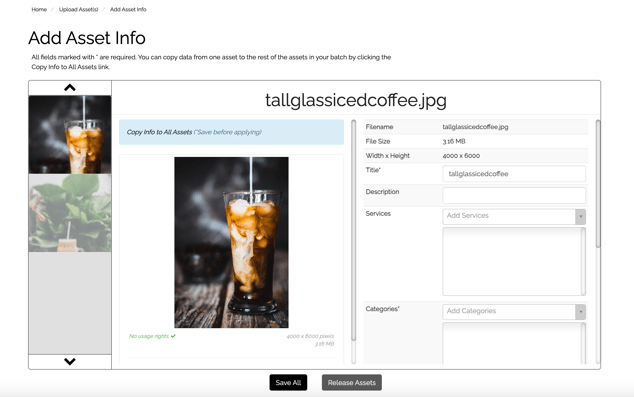Viewport: 634px width, 397px height.
Task: Select the green plant thumbnail
Action: [70, 213]
